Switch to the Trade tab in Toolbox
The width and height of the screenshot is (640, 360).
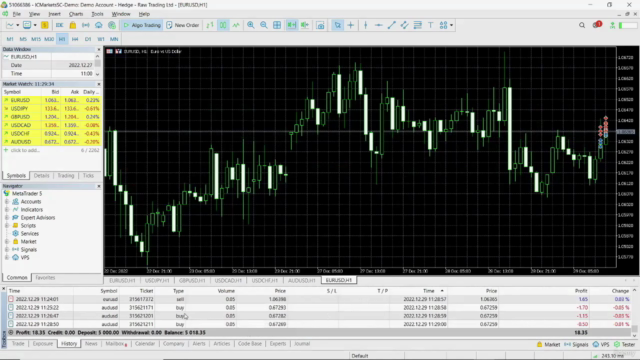coord(18,344)
